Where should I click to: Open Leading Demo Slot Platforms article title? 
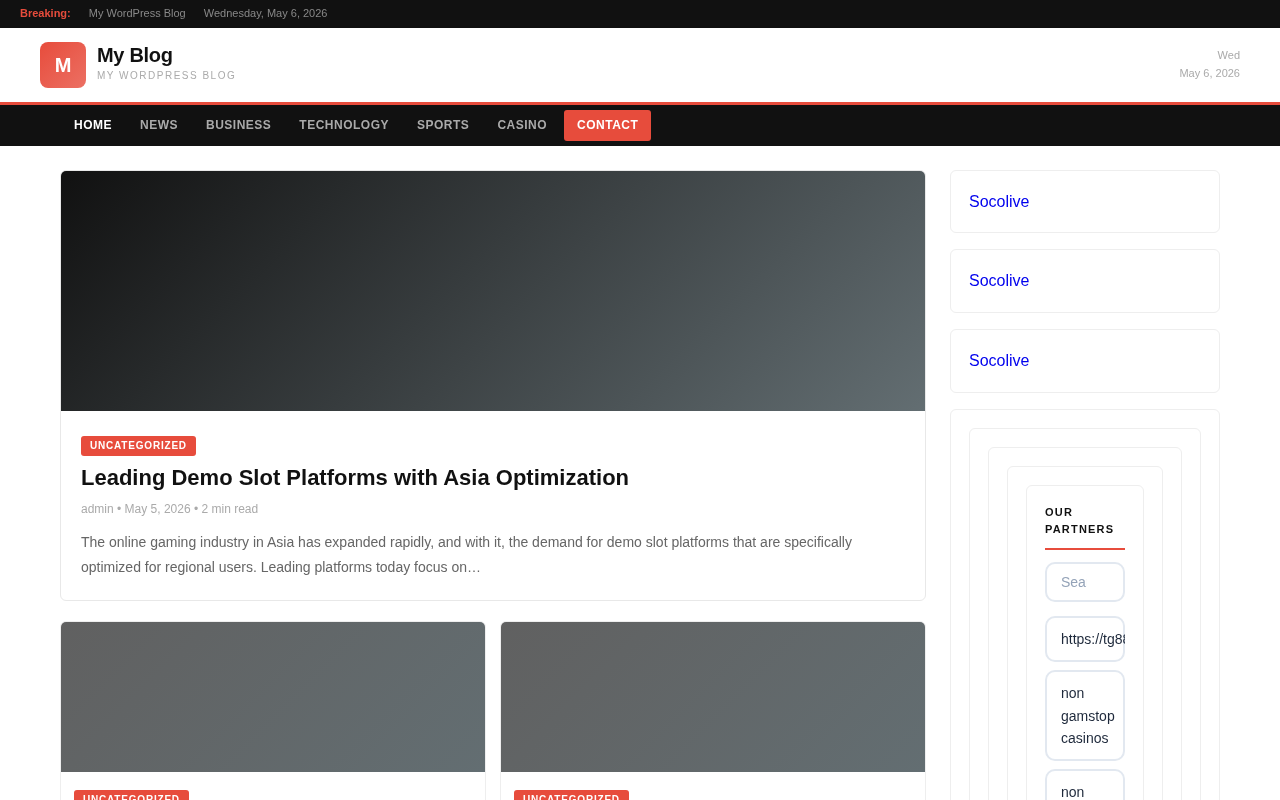[x=355, y=478]
